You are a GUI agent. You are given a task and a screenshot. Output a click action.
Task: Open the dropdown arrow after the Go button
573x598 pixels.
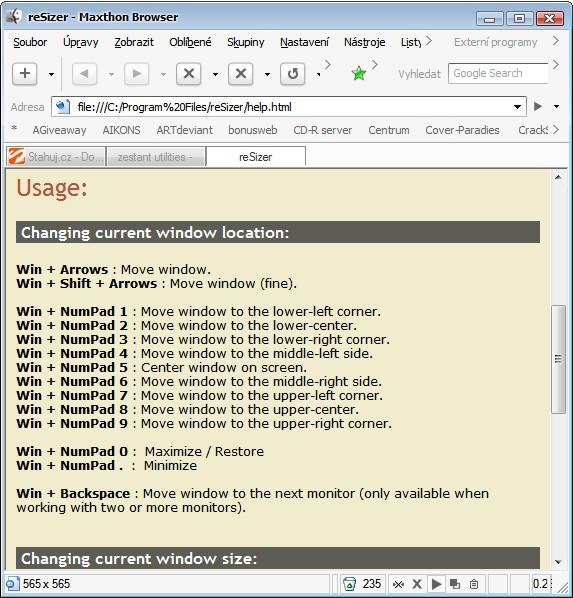click(x=557, y=106)
